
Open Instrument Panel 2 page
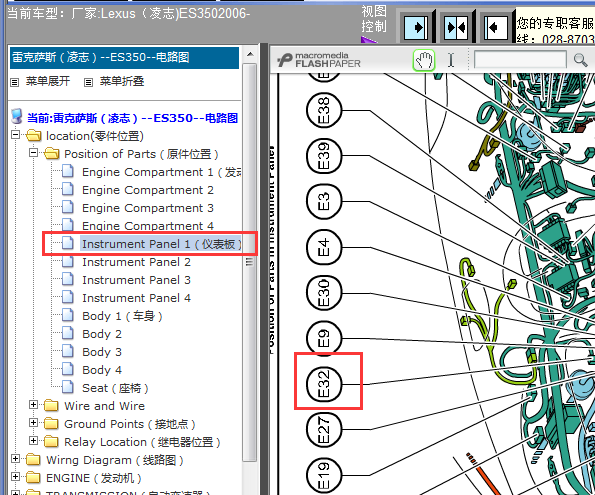[136, 262]
